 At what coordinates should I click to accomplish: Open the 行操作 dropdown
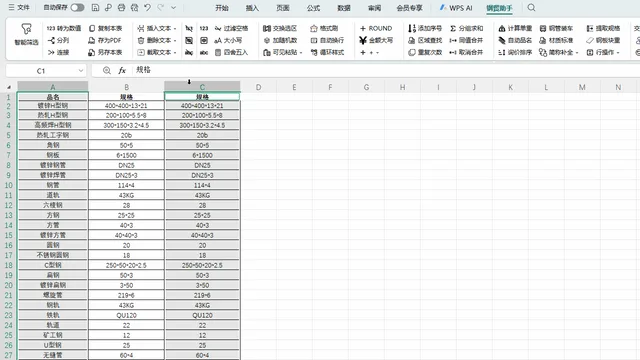(618, 53)
